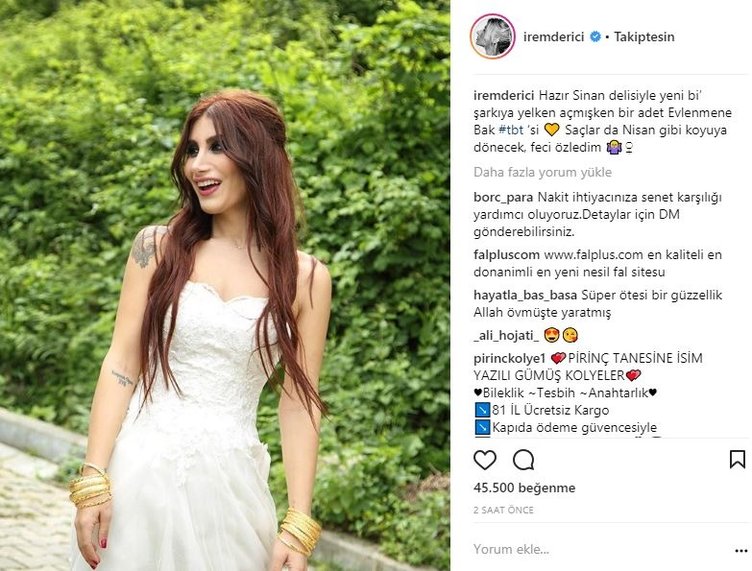The image size is (752, 571).
Task: View the 45.500 beğenme likes list
Action: [x=524, y=488]
